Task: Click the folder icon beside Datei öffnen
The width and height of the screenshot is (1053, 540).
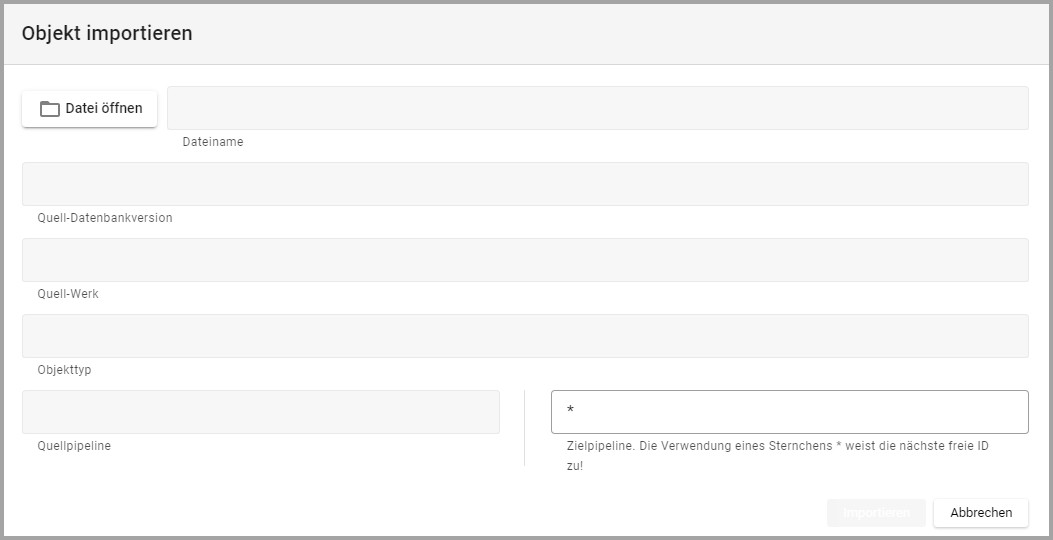Action: (50, 109)
